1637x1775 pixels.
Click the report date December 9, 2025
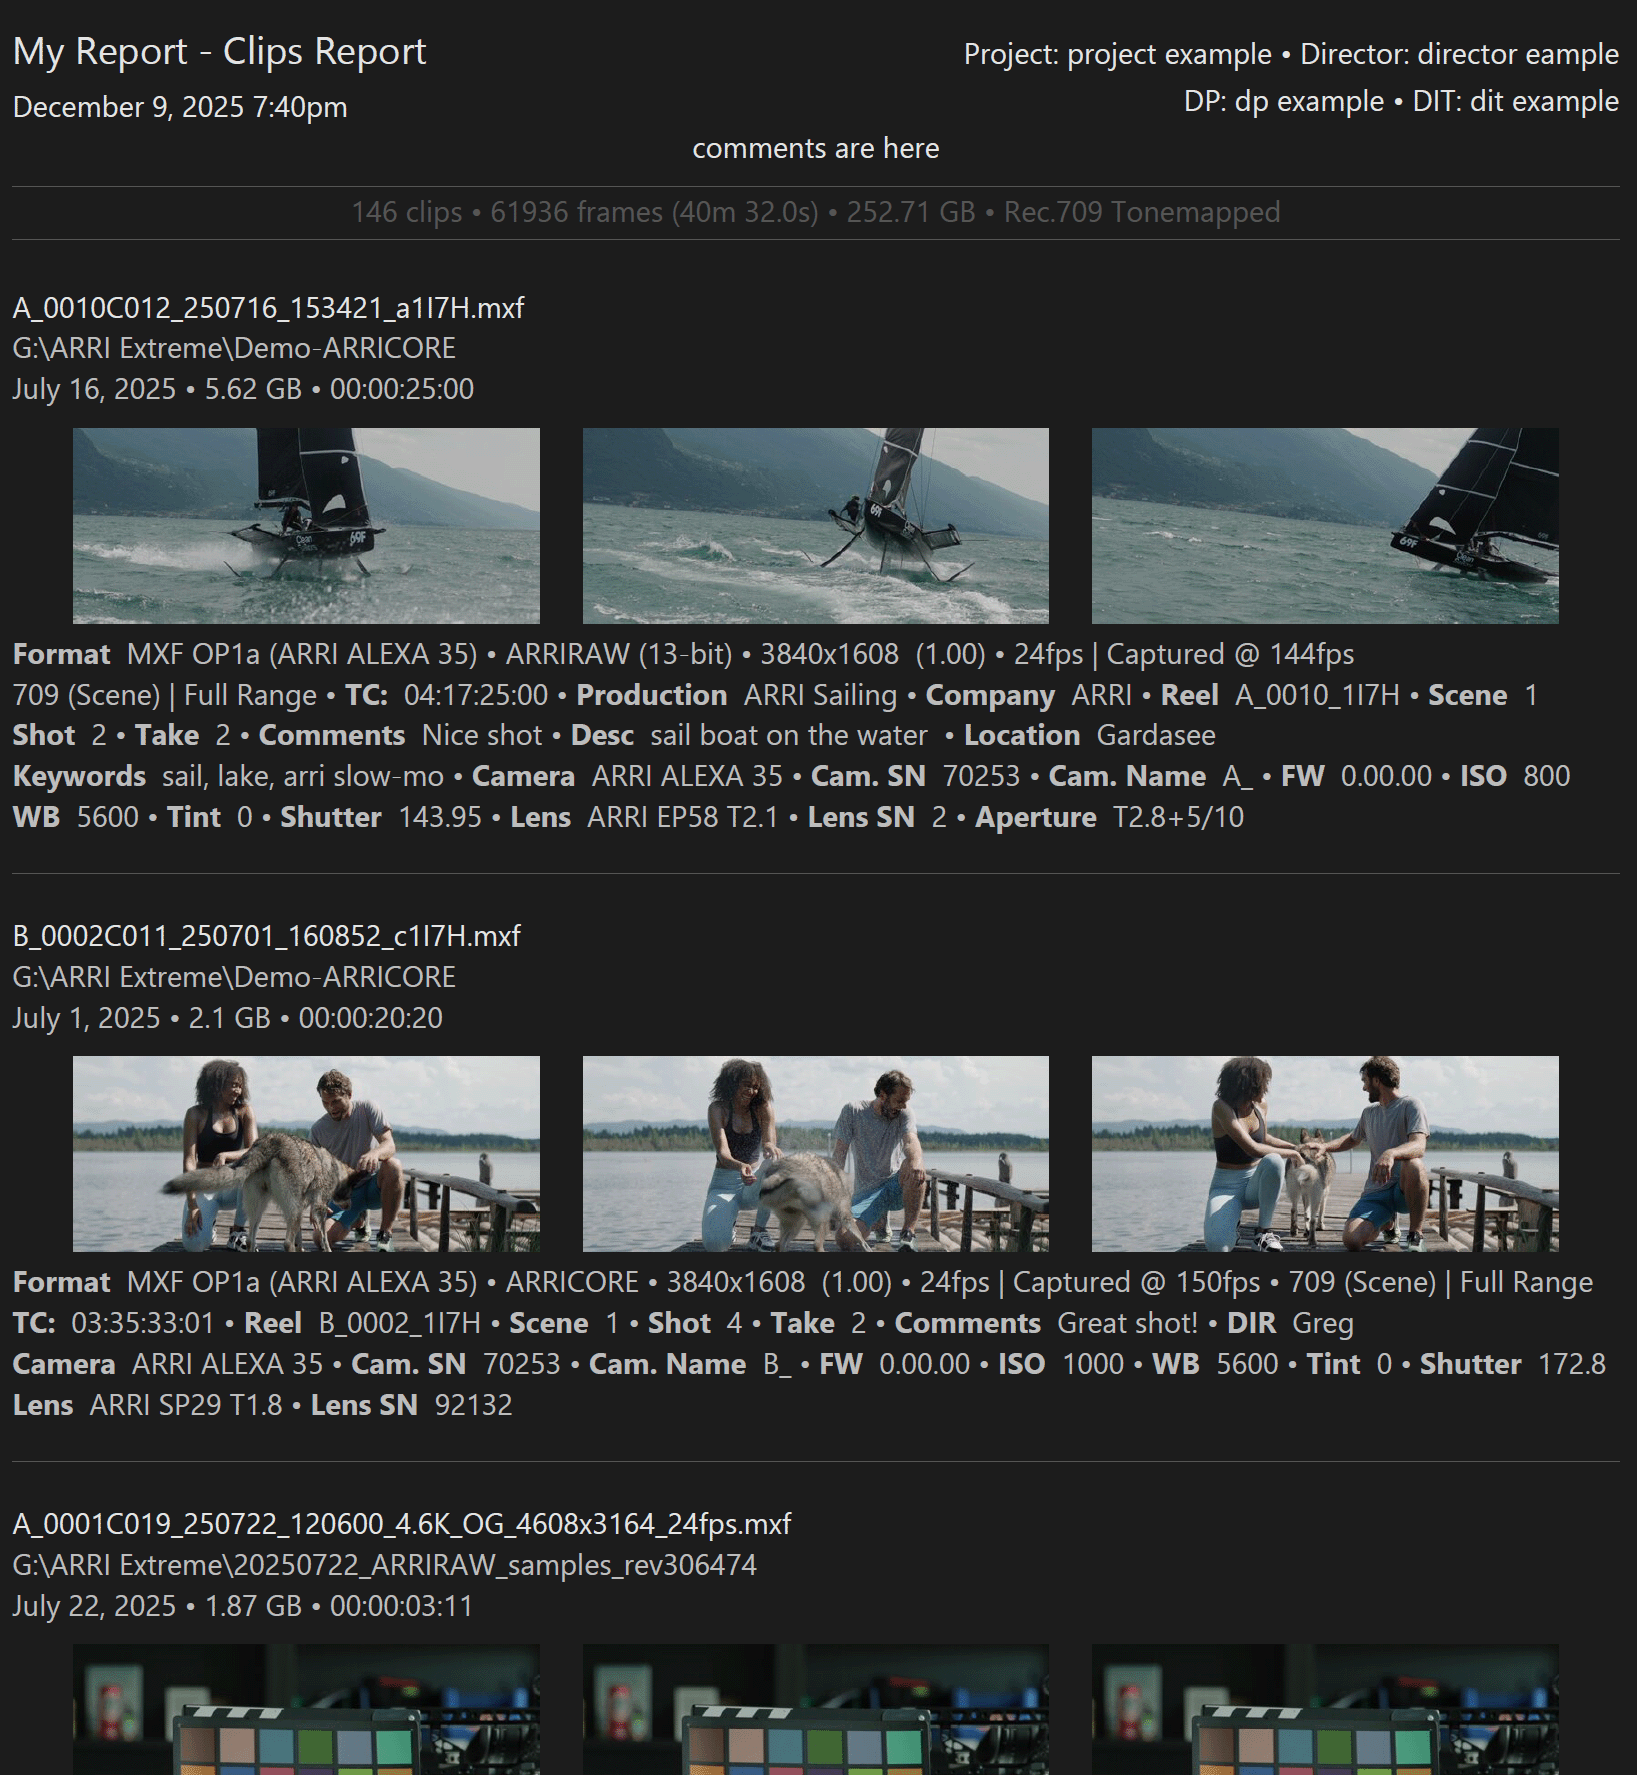(x=180, y=107)
